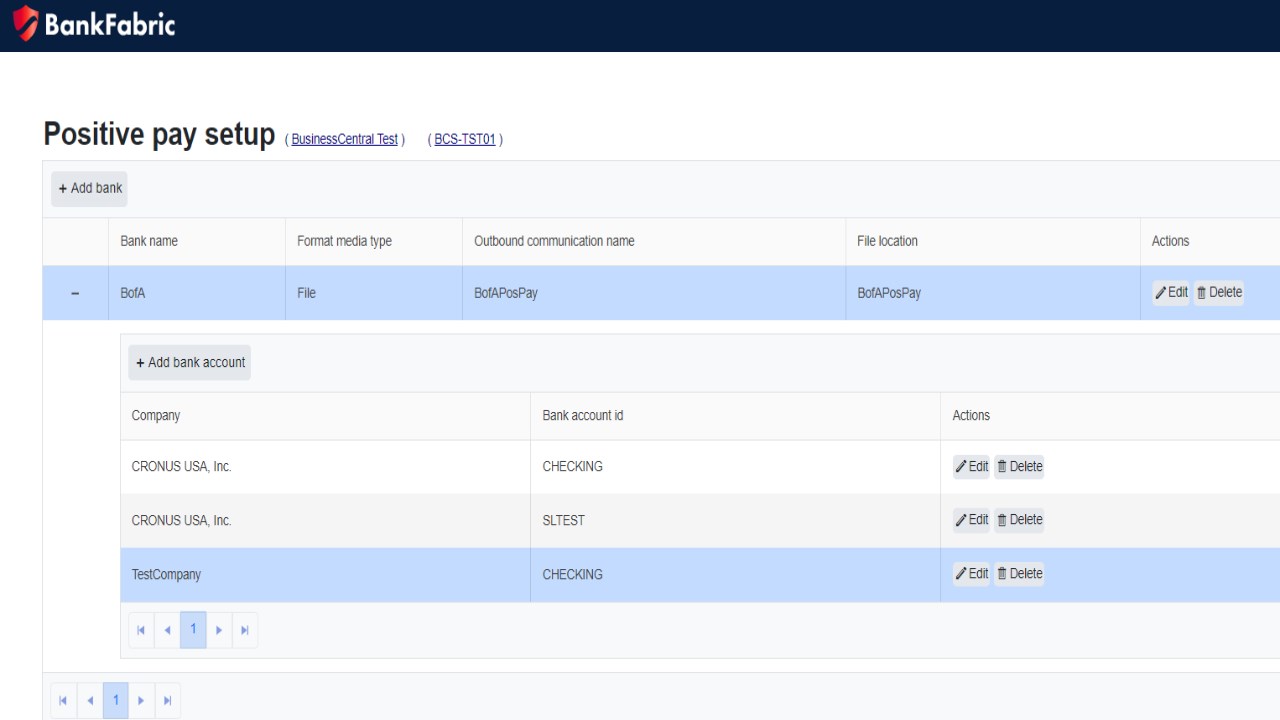Select page 1 in banks pager

(x=115, y=700)
